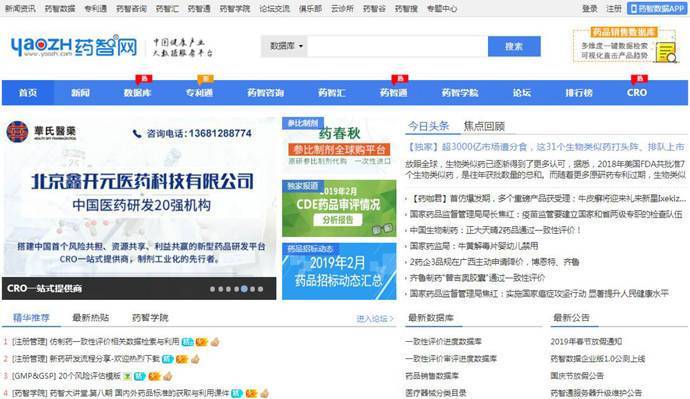690x399 pixels.
Task: Open 专题中心 in the top bar
Action: (442, 8)
